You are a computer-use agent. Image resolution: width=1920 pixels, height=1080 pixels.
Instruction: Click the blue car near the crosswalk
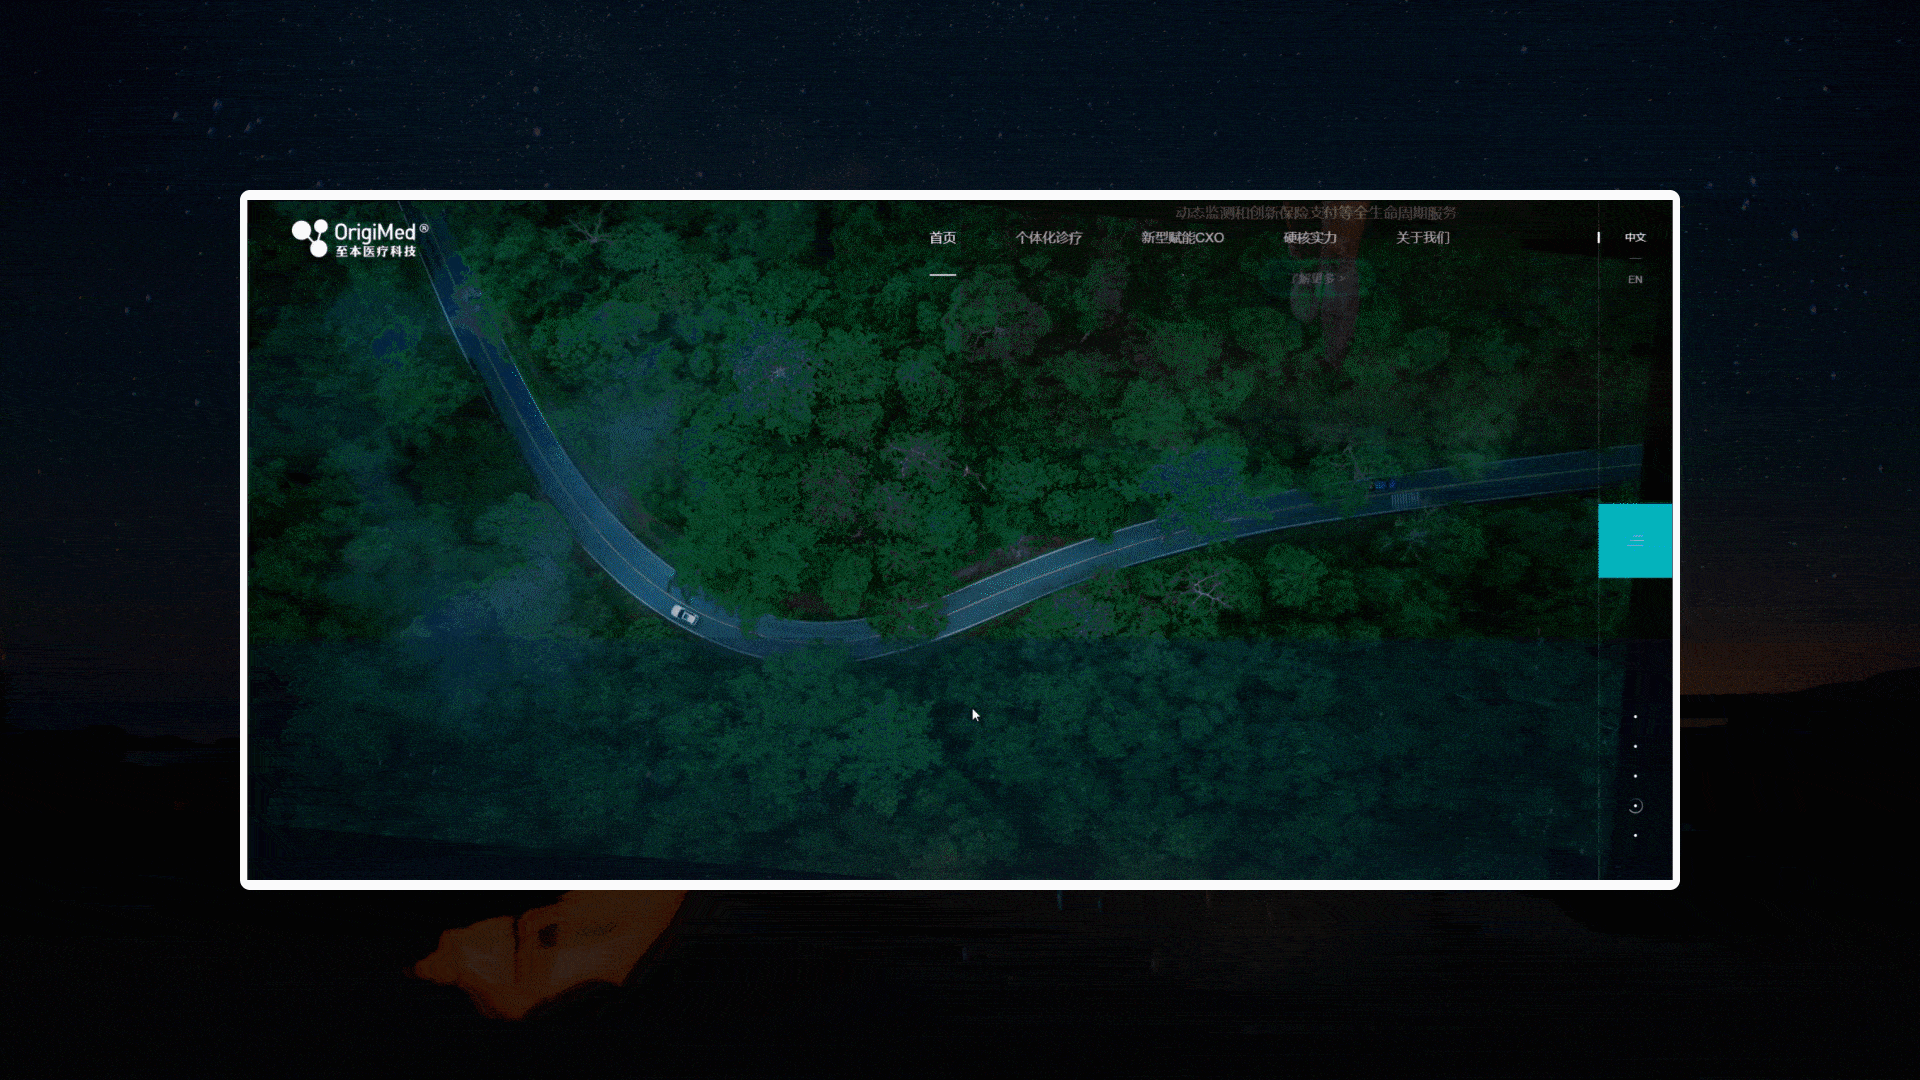pos(1384,485)
